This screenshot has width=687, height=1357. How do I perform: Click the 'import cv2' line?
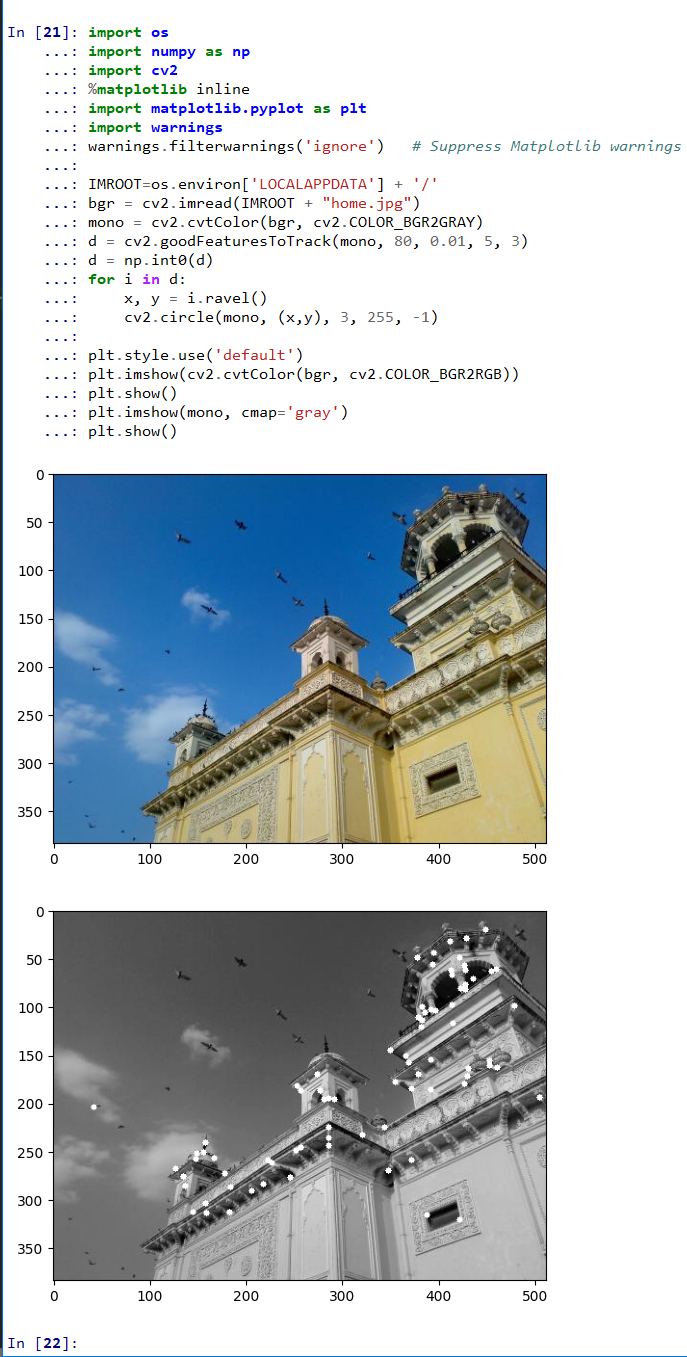point(133,70)
